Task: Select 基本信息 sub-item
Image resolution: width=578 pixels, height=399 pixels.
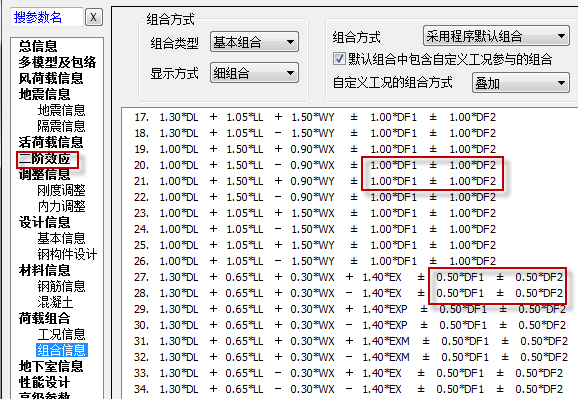Action: tap(61, 238)
